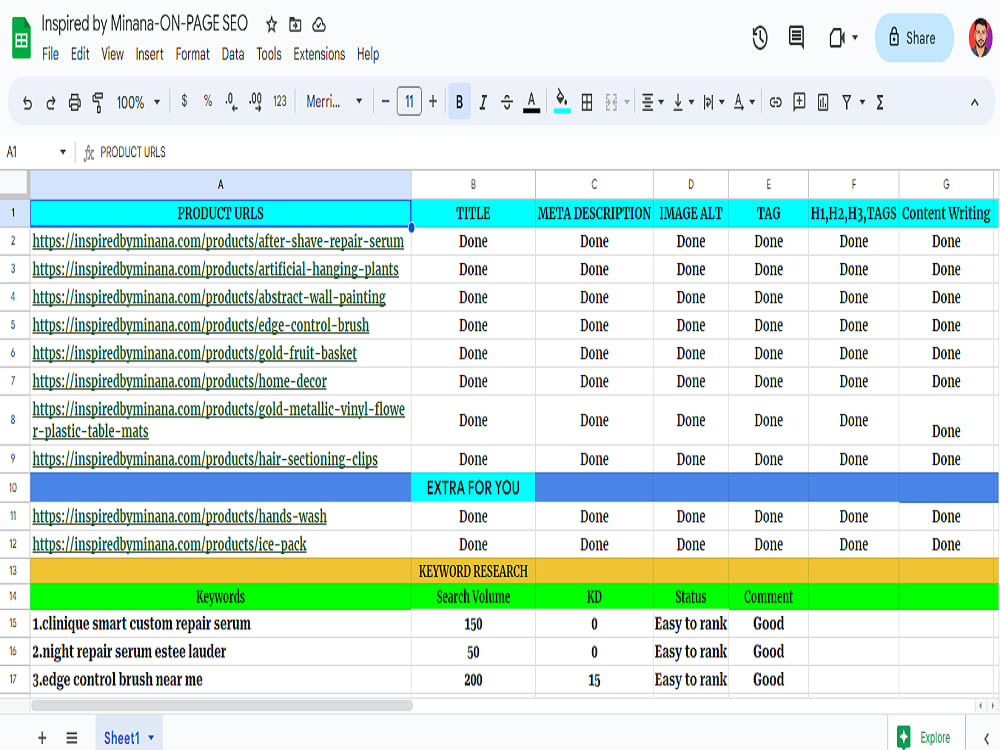Screen dimensions: 1000x750
Task: Open the Insert menu
Action: [149, 54]
